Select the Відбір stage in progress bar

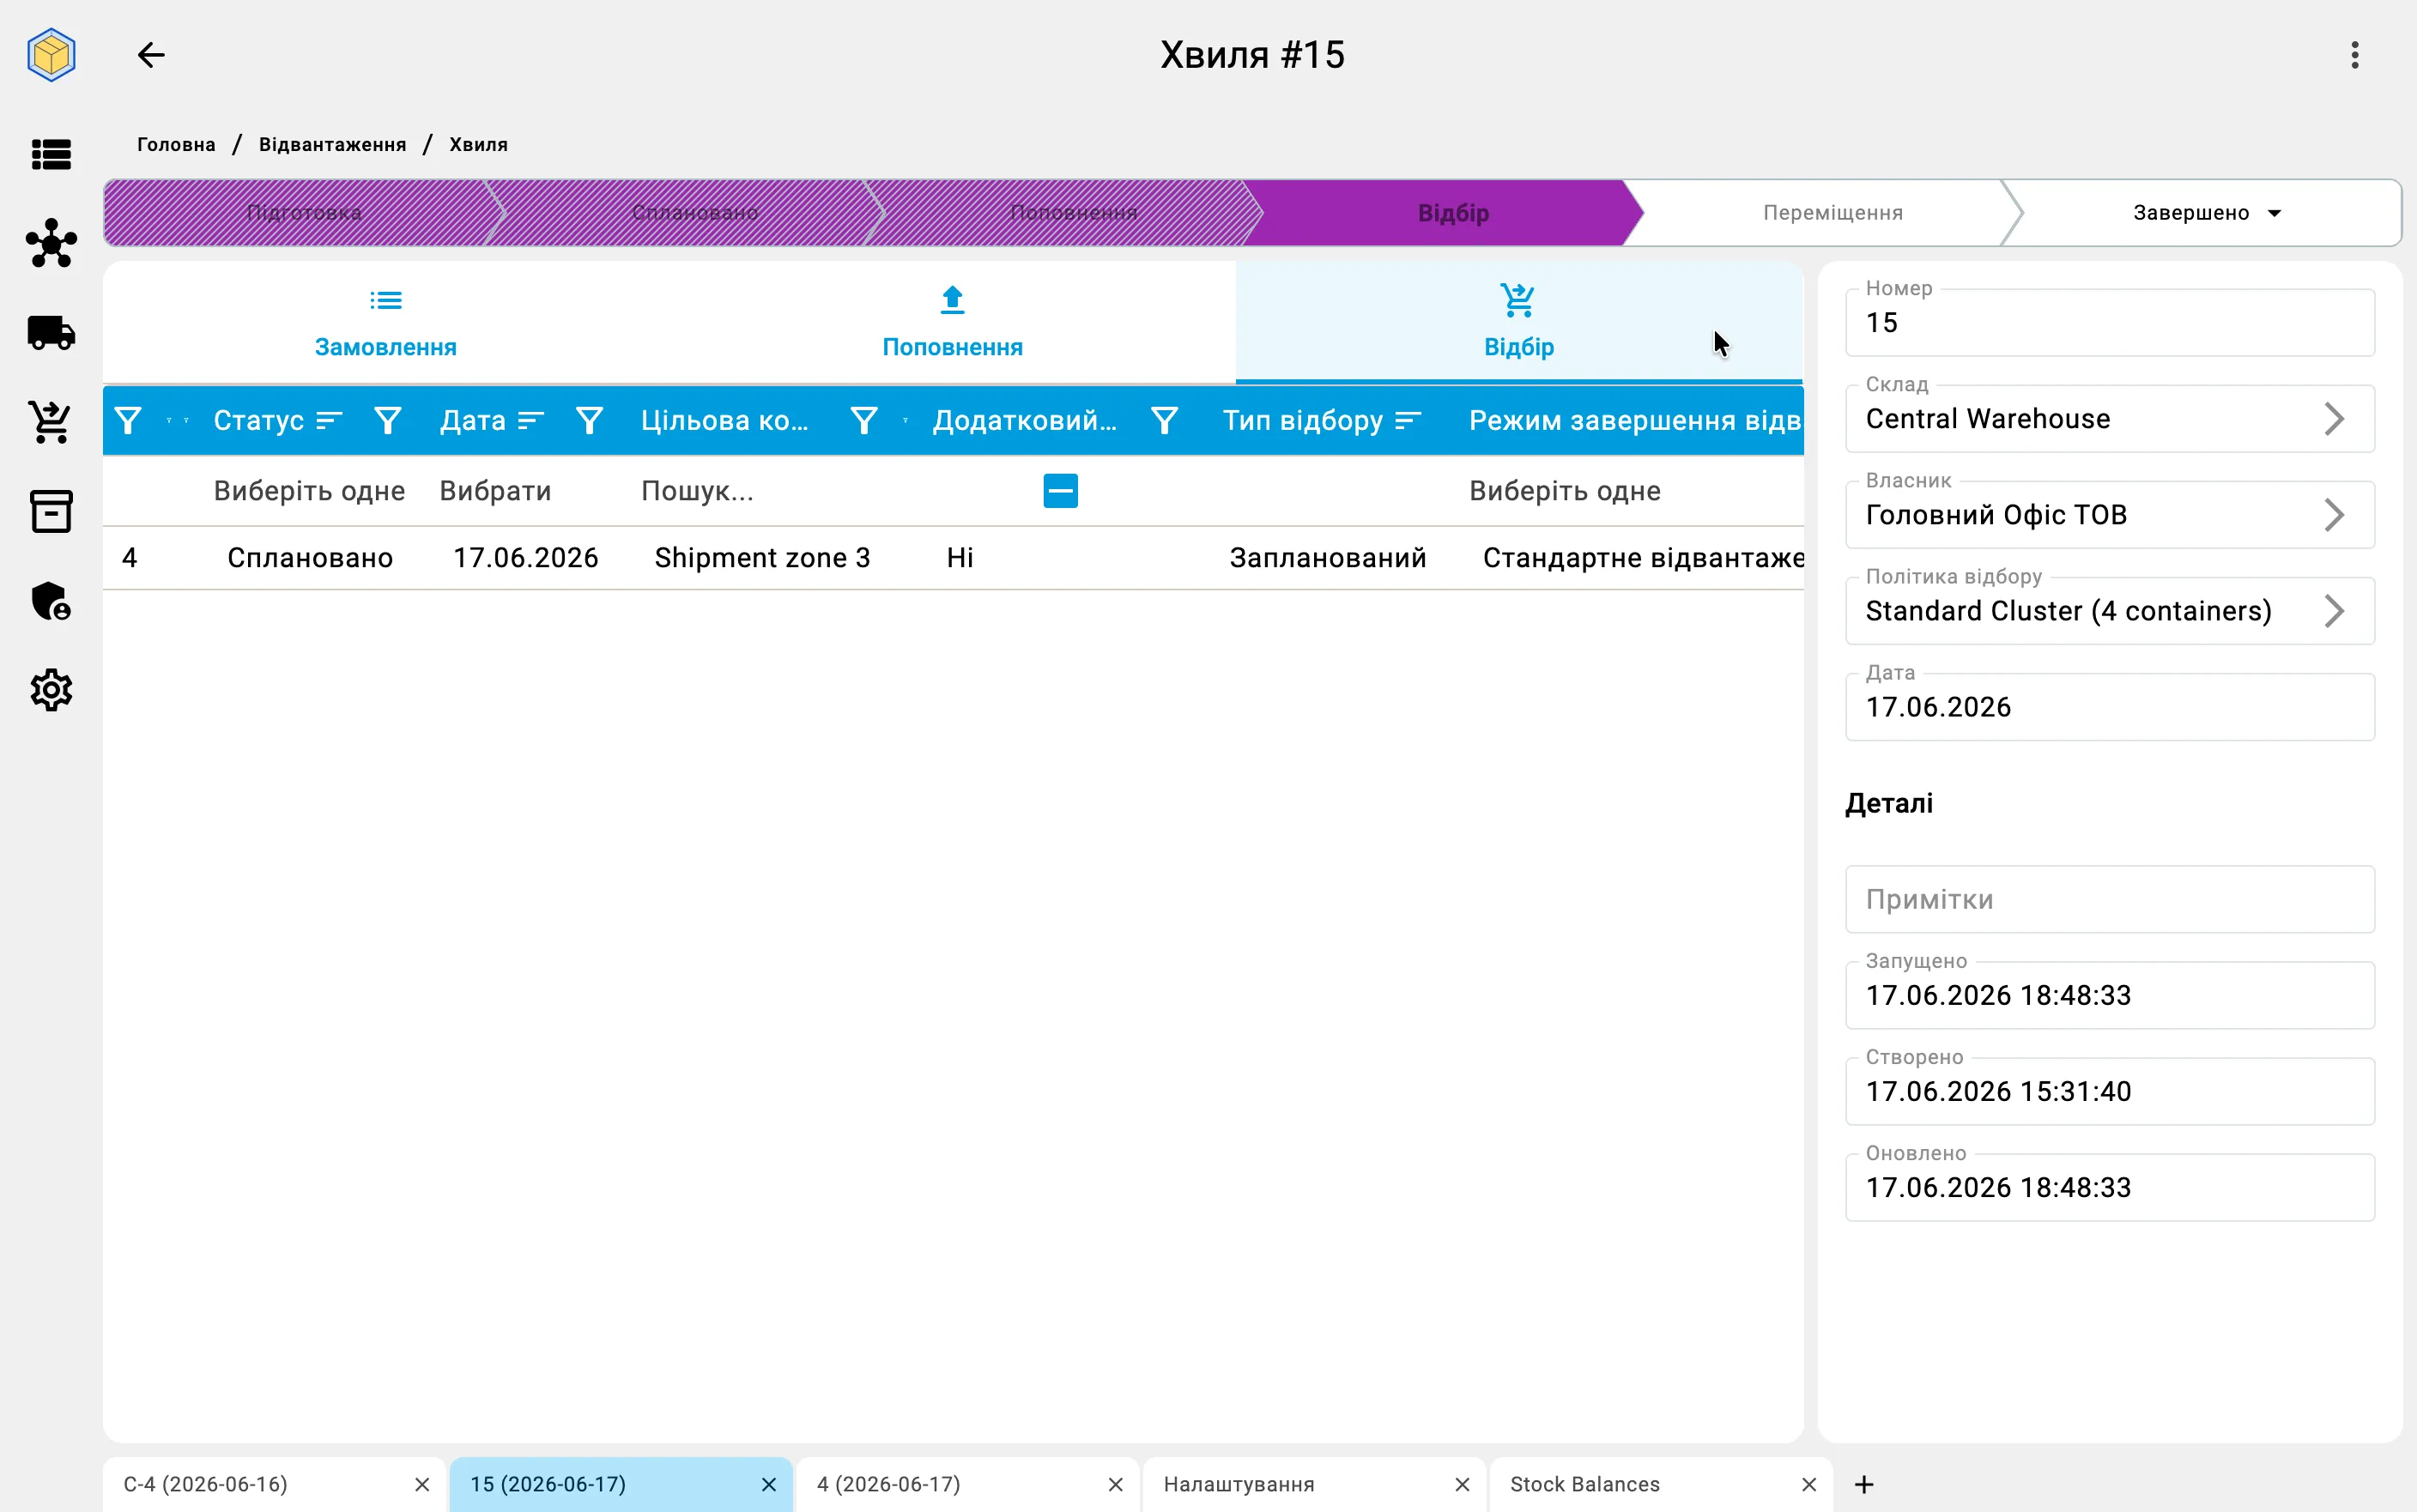pyautogui.click(x=1453, y=213)
